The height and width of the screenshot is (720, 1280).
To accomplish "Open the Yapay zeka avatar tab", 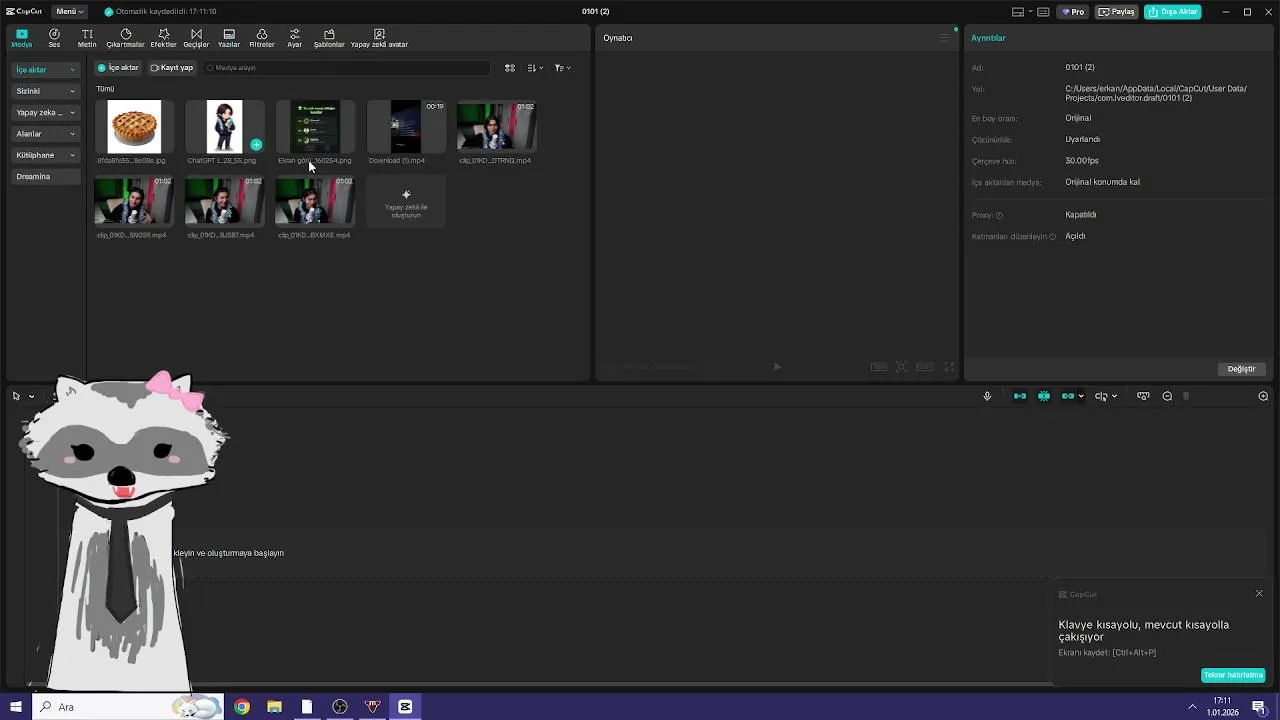I will [x=379, y=38].
